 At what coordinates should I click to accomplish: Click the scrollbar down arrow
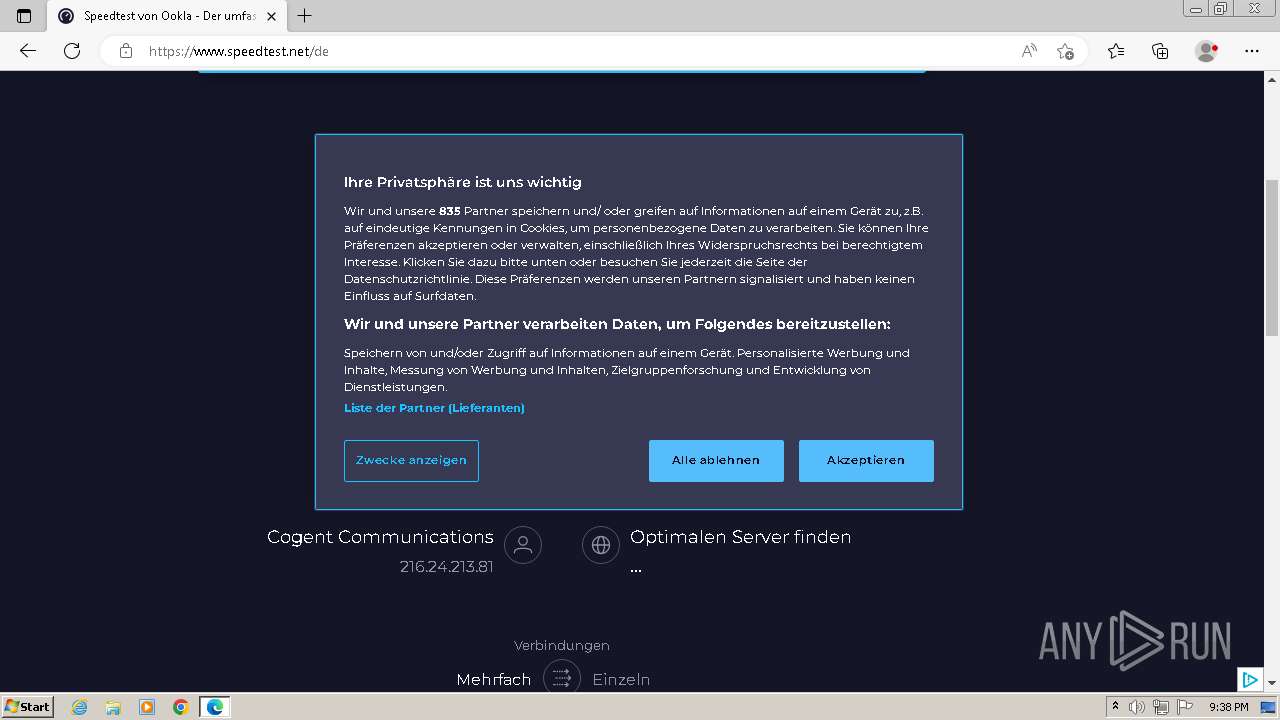tap(1272, 683)
